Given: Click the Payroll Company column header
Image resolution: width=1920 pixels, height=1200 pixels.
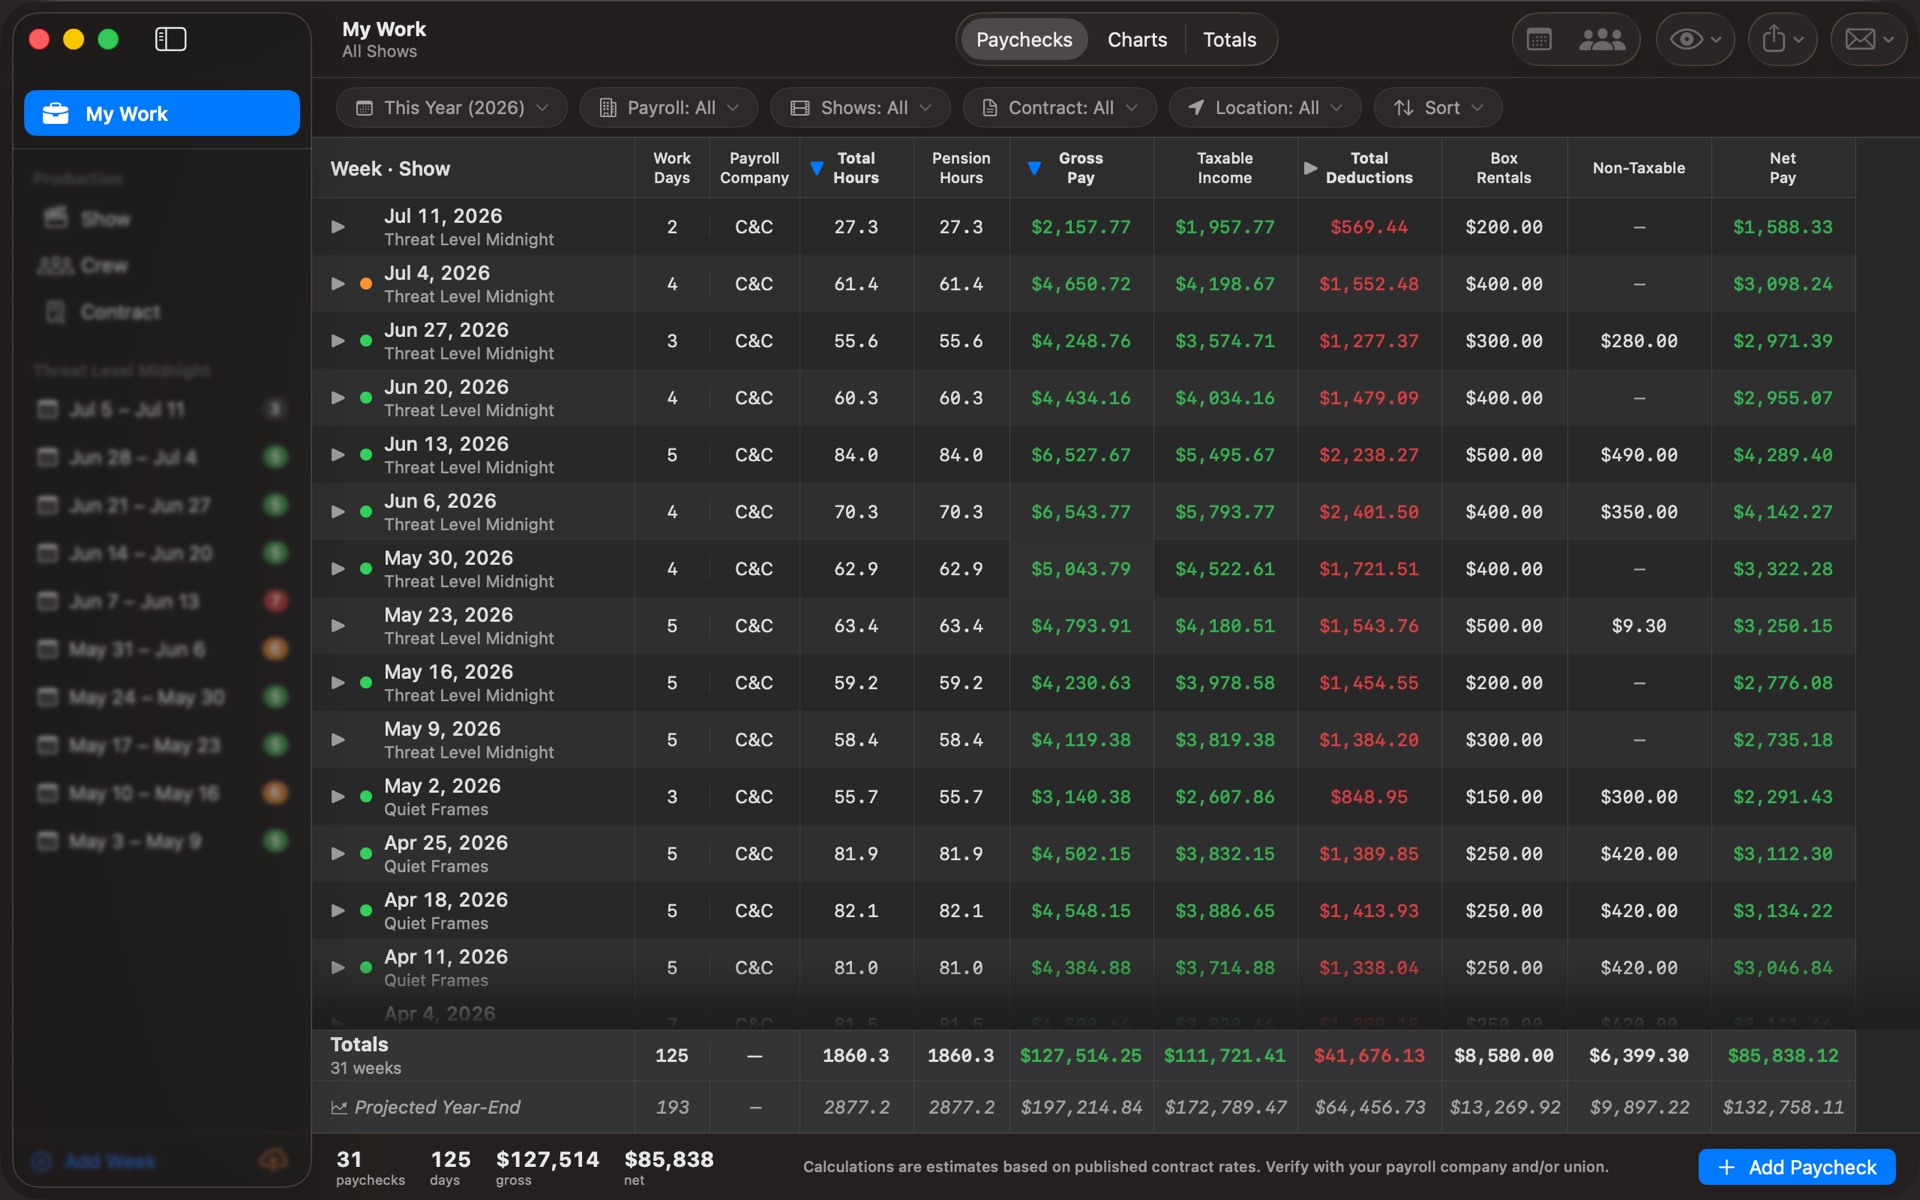Looking at the screenshot, I should tap(754, 168).
